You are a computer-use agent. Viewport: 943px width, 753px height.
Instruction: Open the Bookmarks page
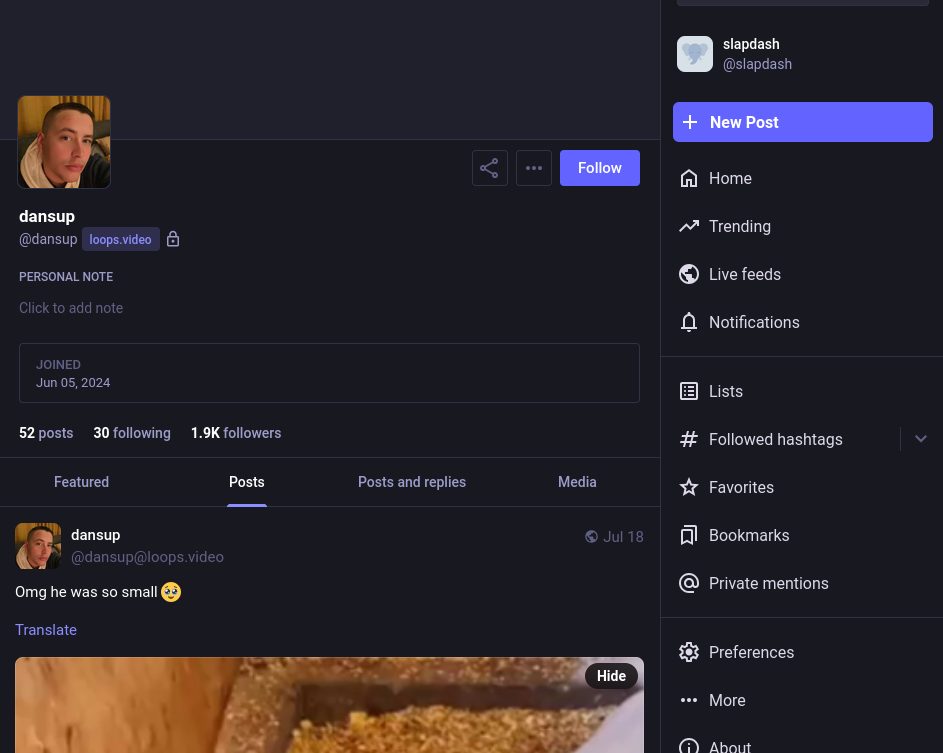[748, 536]
